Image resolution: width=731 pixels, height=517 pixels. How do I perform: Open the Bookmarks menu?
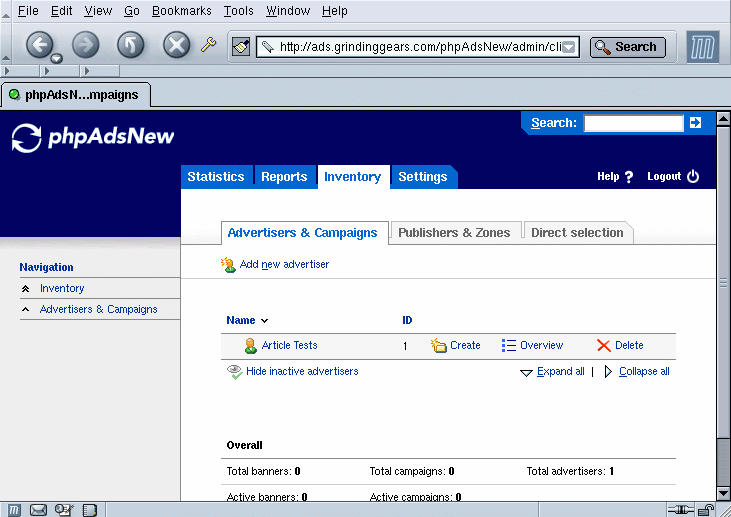coord(181,11)
